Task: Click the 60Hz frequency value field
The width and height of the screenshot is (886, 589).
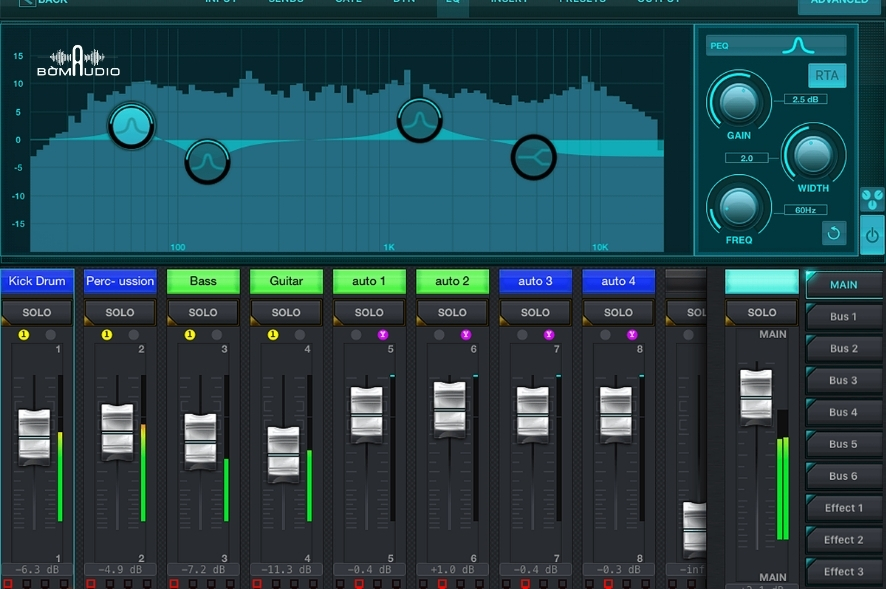Action: tap(806, 210)
